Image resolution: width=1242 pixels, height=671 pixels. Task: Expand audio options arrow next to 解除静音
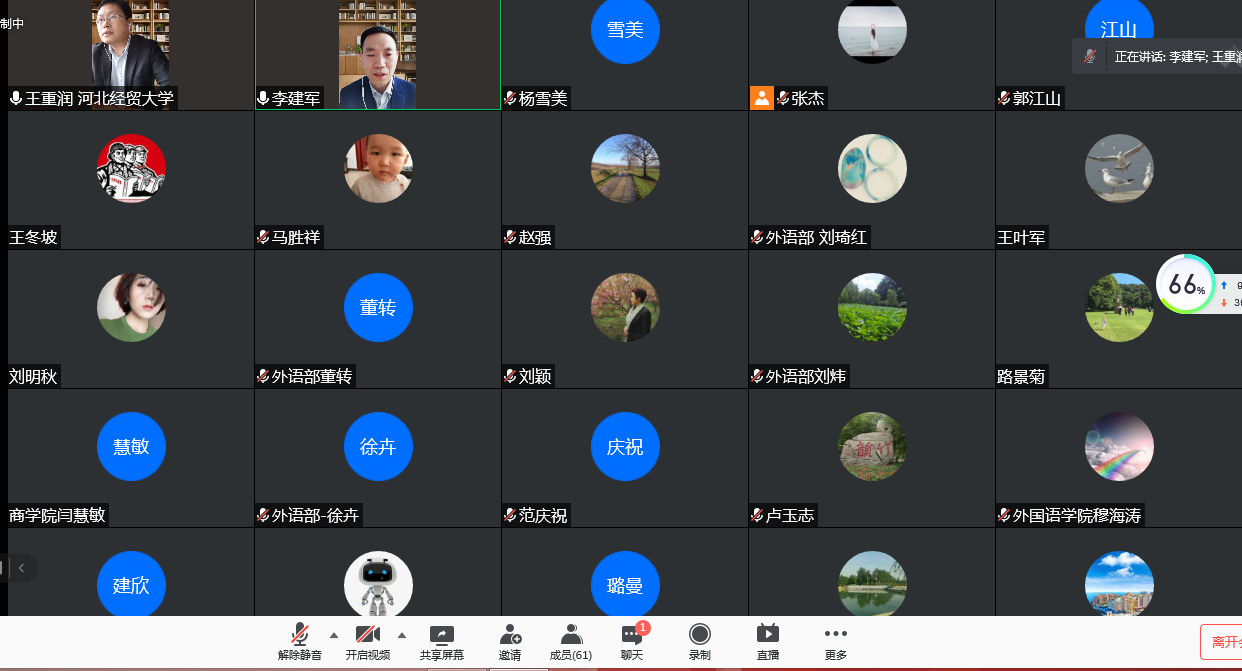click(334, 635)
